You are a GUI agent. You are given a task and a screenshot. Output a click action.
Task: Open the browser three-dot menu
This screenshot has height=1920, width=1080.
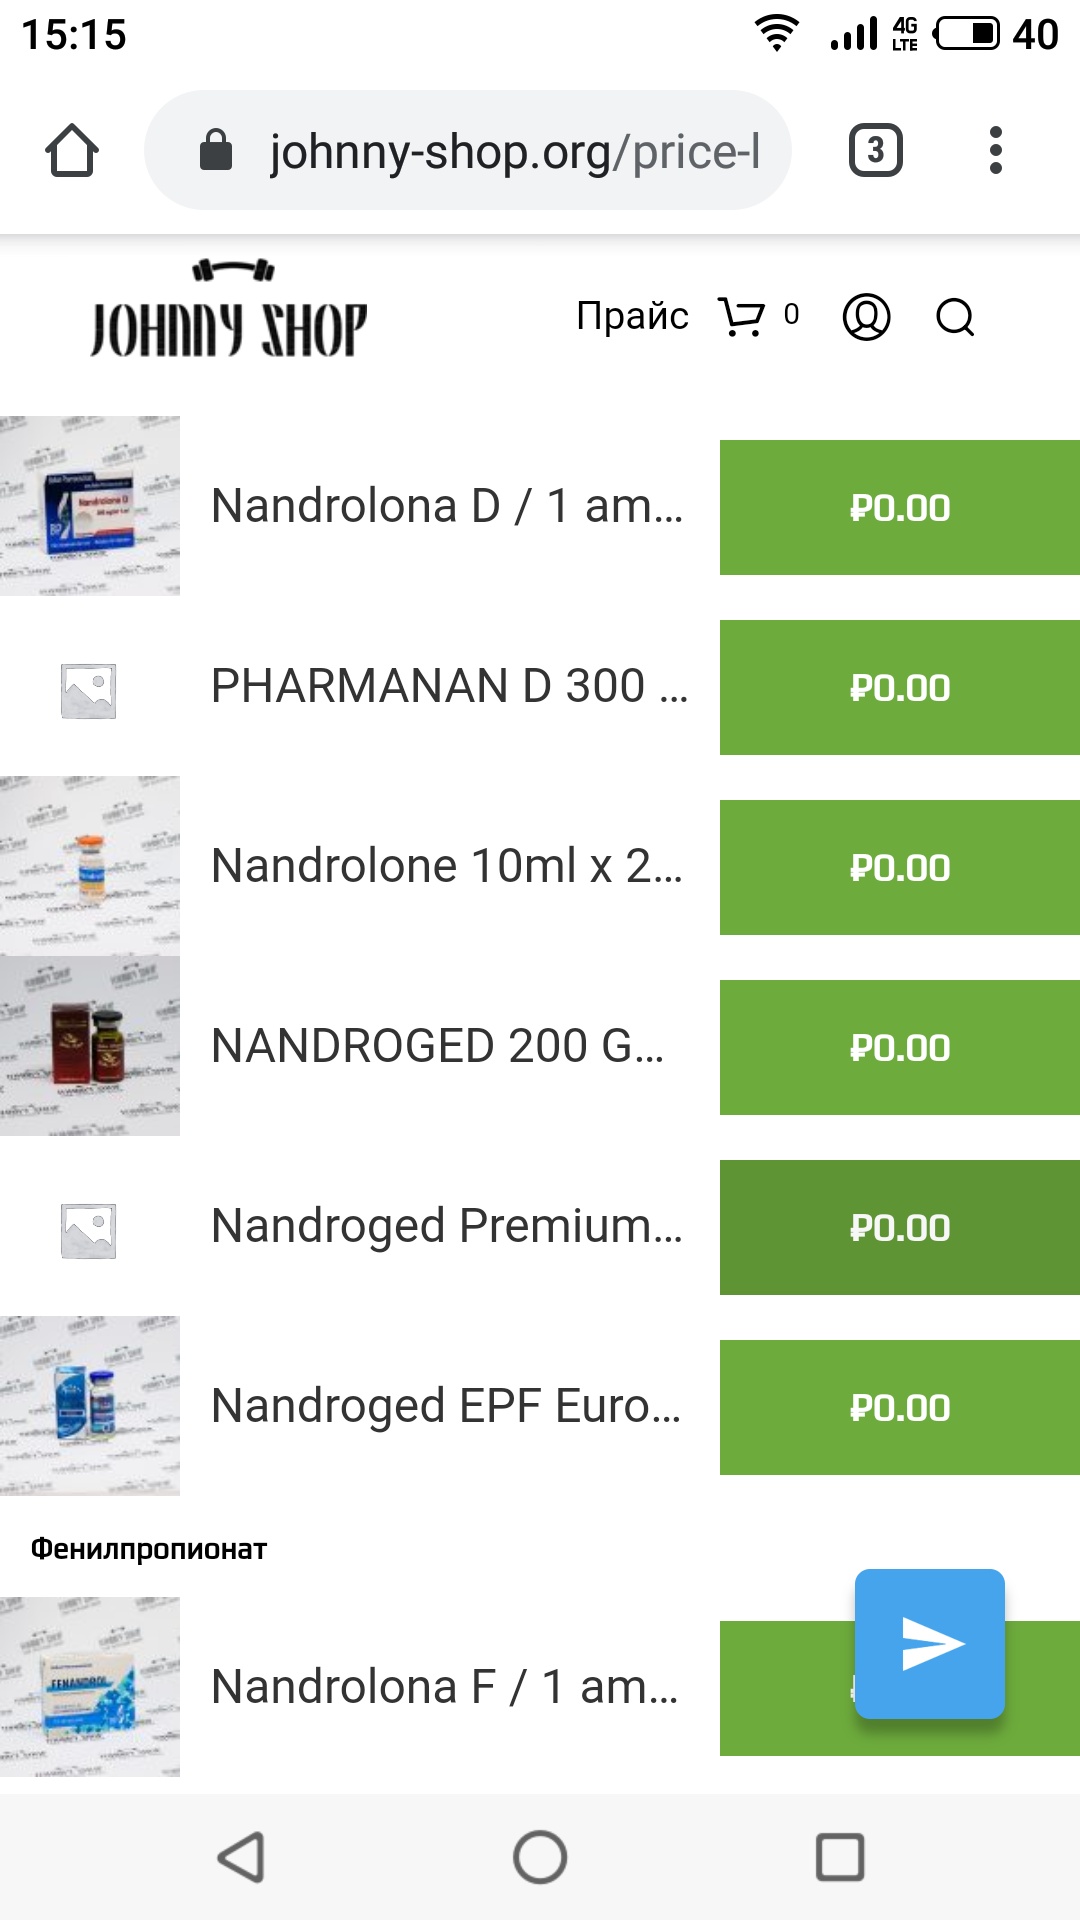pyautogui.click(x=995, y=151)
